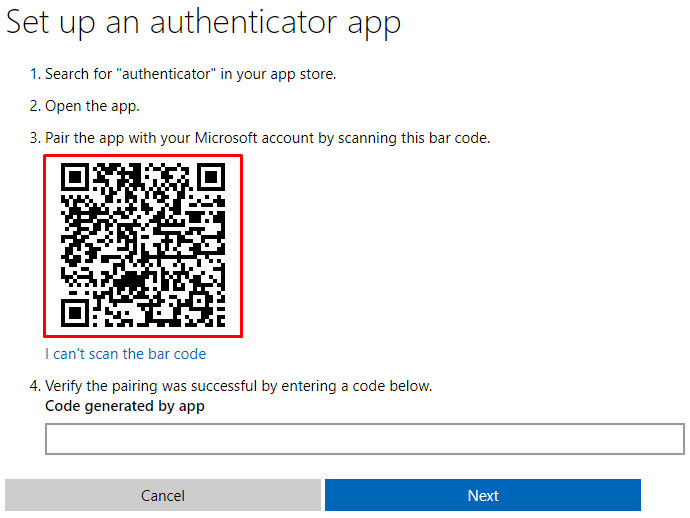The height and width of the screenshot is (518, 690).
Task: Click "Verify the pairing was successful" step text
Action: click(239, 386)
